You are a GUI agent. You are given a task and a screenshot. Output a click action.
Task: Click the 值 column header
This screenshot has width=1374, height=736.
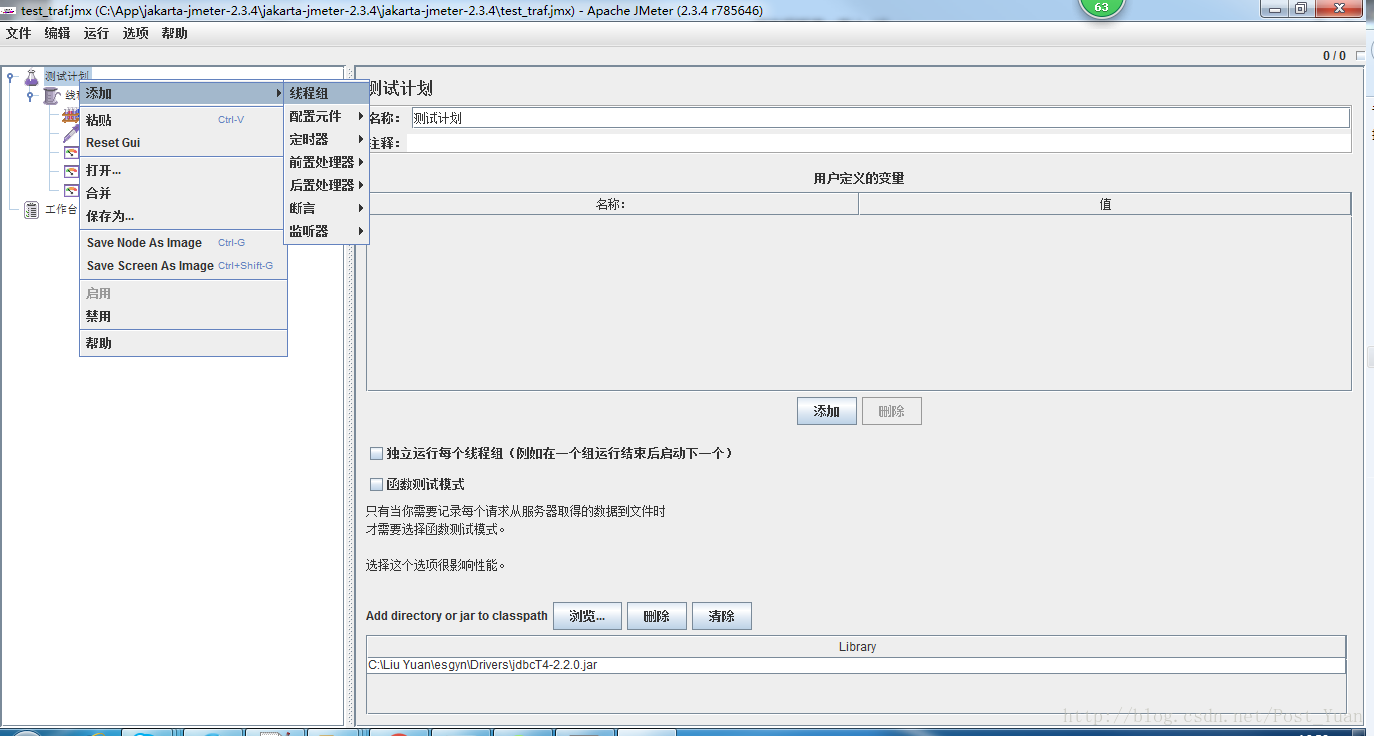[x=1105, y=204]
